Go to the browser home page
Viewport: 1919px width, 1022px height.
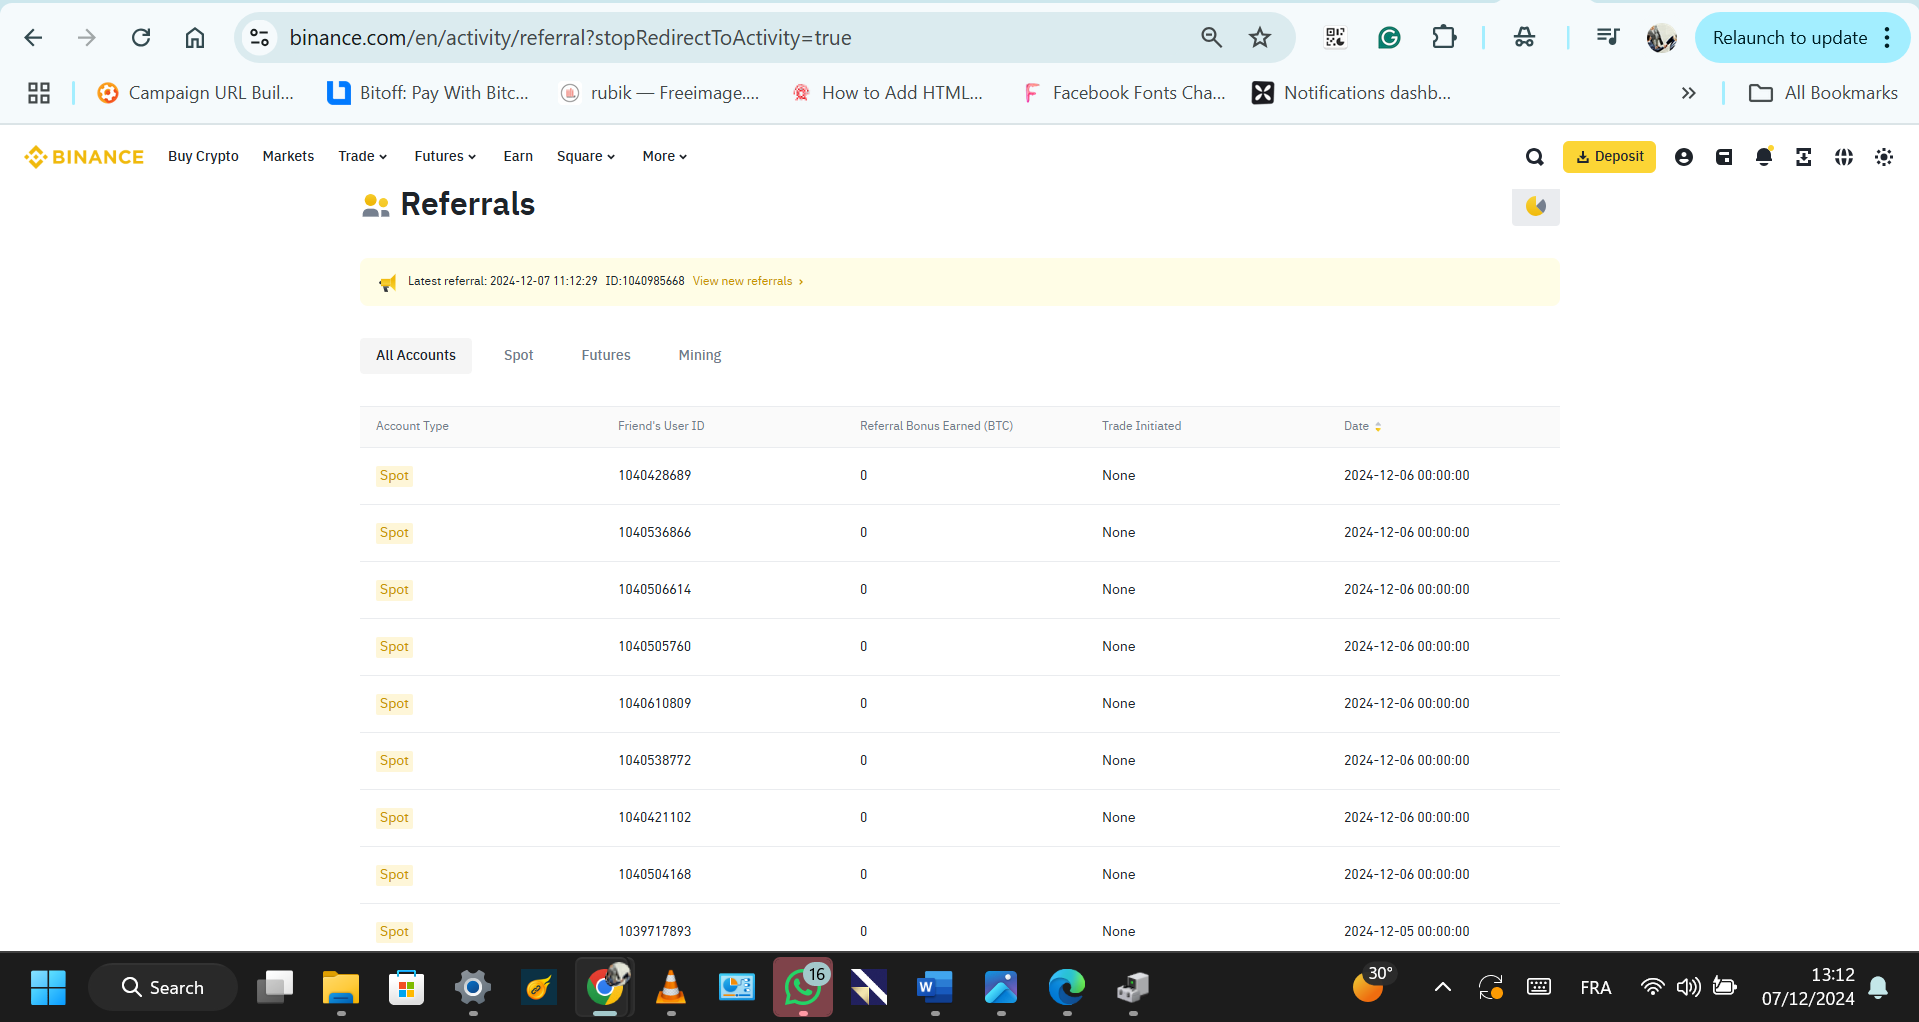195,38
